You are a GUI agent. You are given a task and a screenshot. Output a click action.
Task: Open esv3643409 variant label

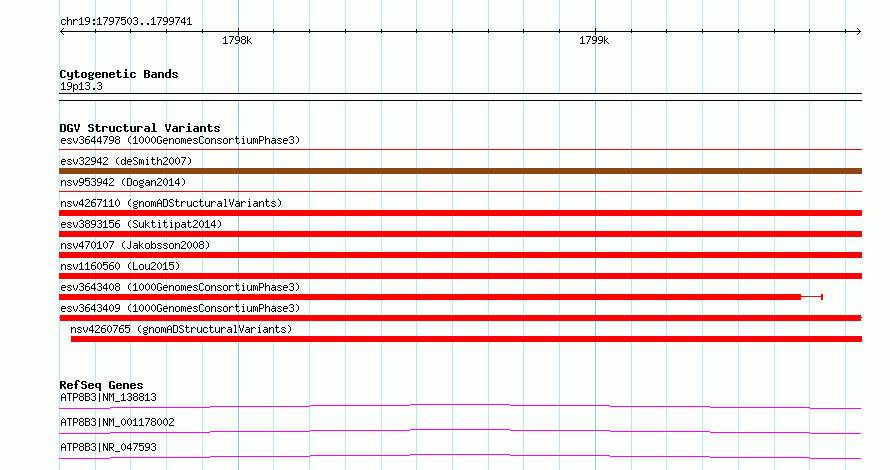click(x=180, y=308)
